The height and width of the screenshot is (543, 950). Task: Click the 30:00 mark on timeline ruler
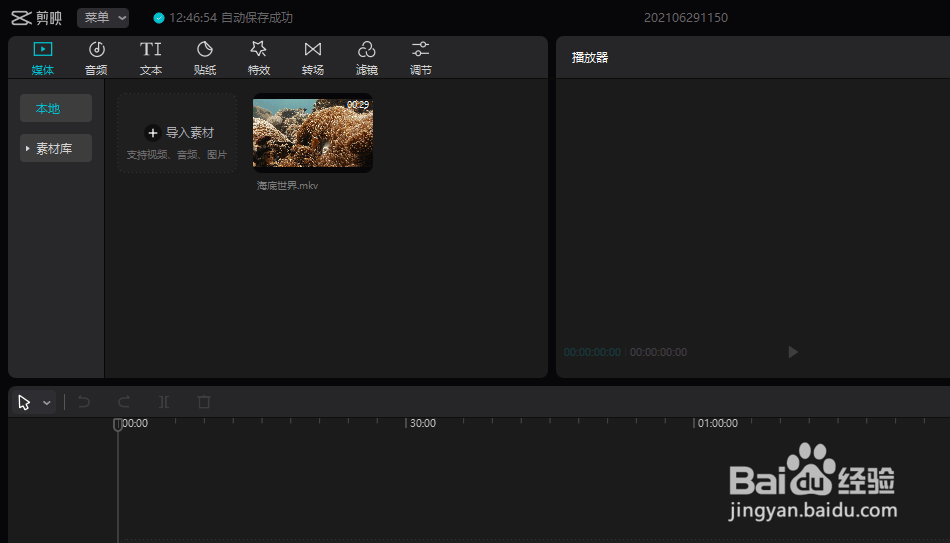pyautogui.click(x=422, y=423)
